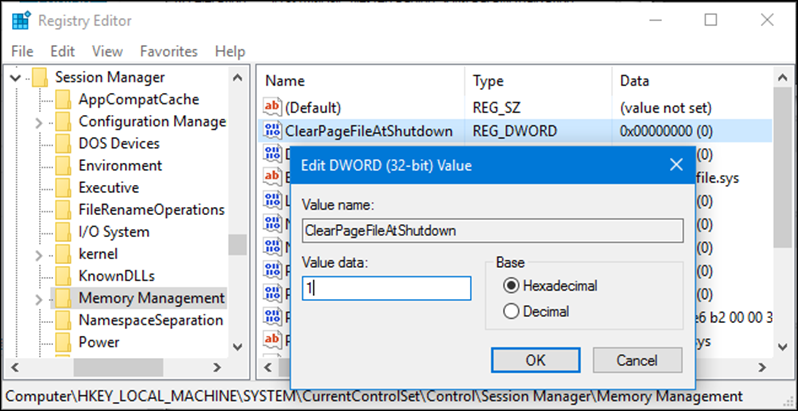Select the Environment folder icon
Screen dimensions: 798x411
point(63,165)
